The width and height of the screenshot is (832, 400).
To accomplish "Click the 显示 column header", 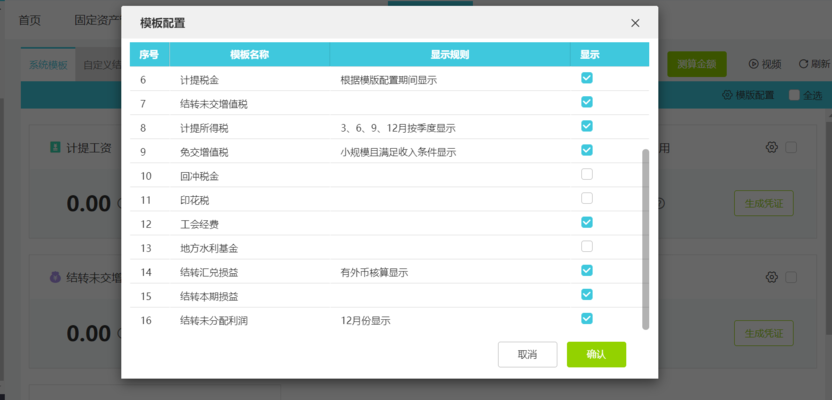I will tap(590, 55).
